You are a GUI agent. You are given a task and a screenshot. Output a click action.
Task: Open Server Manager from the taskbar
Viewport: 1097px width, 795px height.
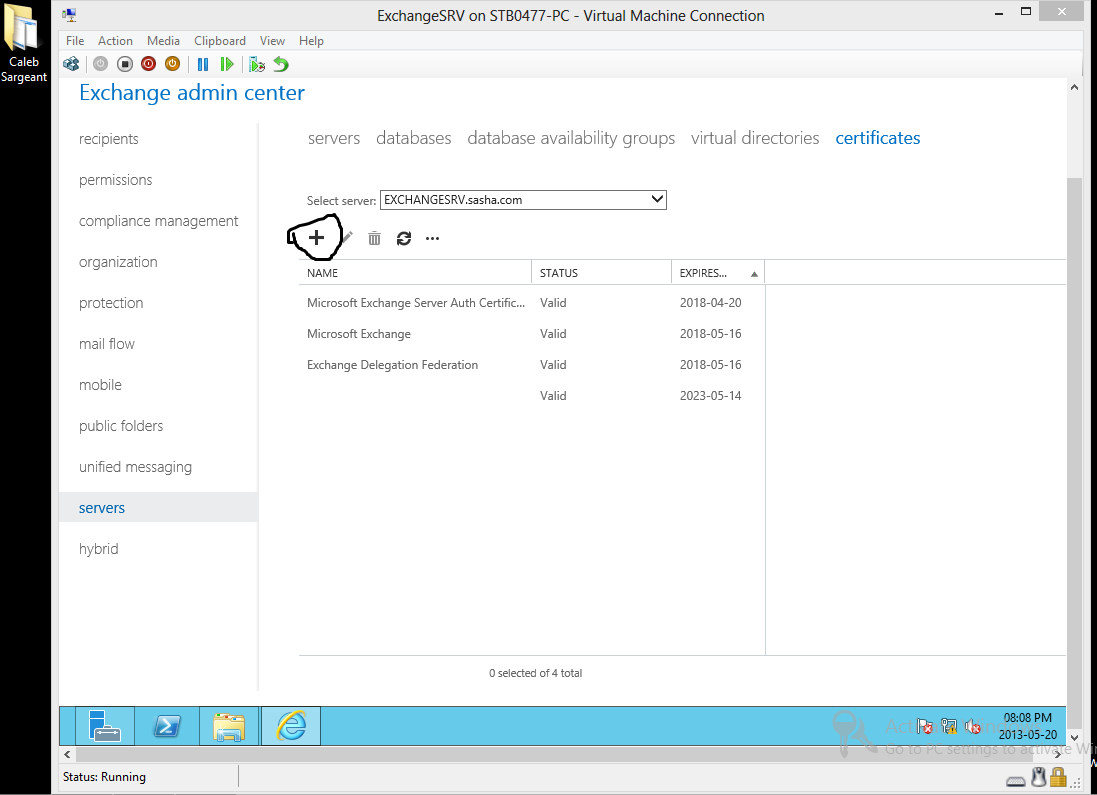[104, 726]
